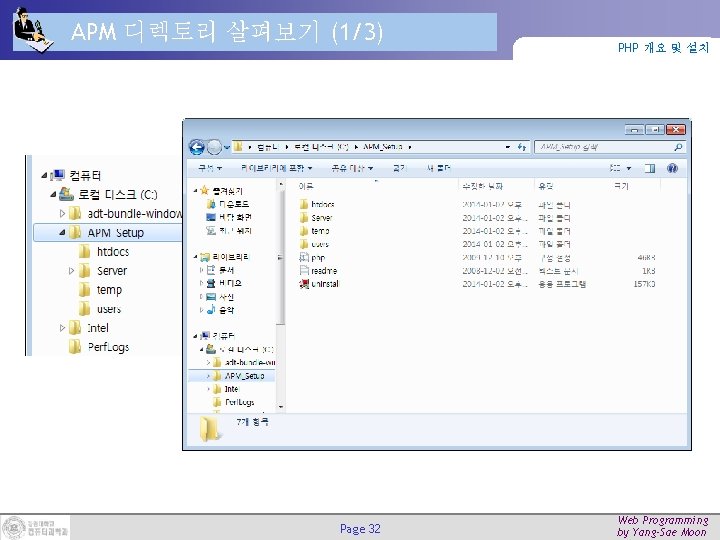Click 라이브러리 icon in Explorer navigation pane
The height and width of the screenshot is (540, 720).
[205, 257]
